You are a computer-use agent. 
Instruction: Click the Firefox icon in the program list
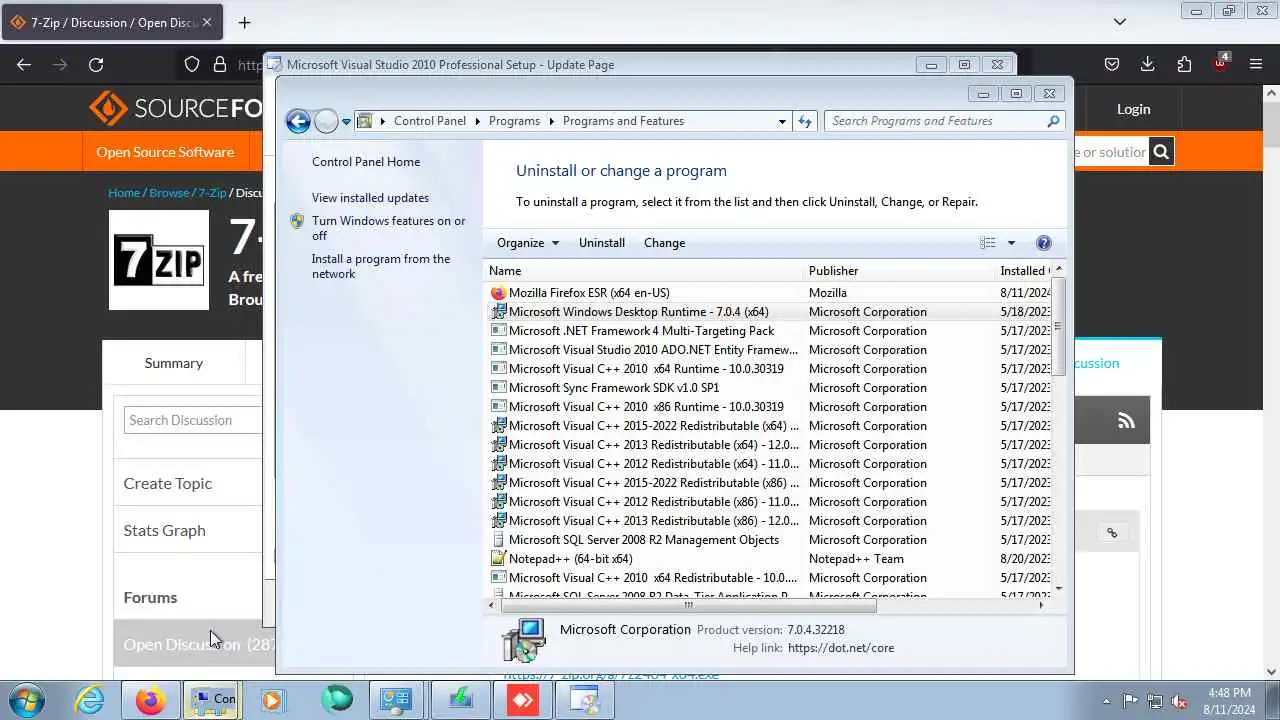click(x=498, y=293)
